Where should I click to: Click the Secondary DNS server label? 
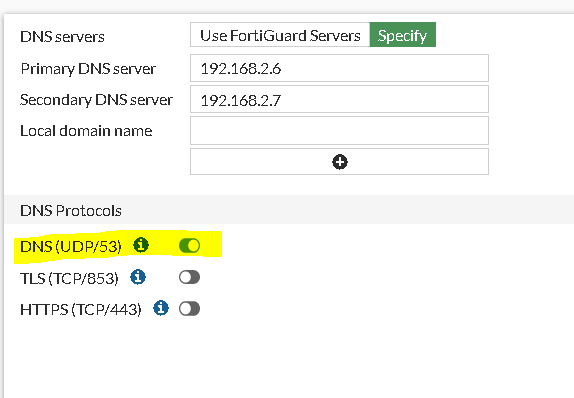click(96, 100)
